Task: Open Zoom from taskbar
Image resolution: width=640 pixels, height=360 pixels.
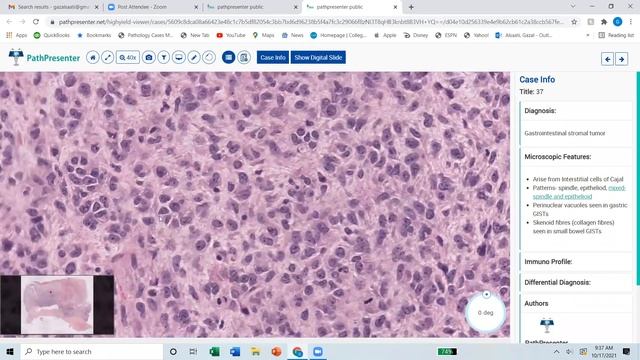Action: click(318, 351)
